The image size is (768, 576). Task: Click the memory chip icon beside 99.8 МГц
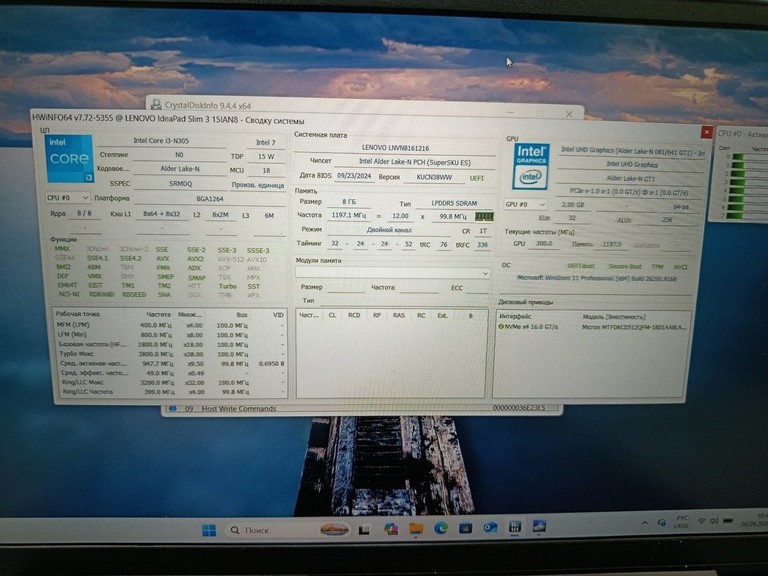coord(484,216)
